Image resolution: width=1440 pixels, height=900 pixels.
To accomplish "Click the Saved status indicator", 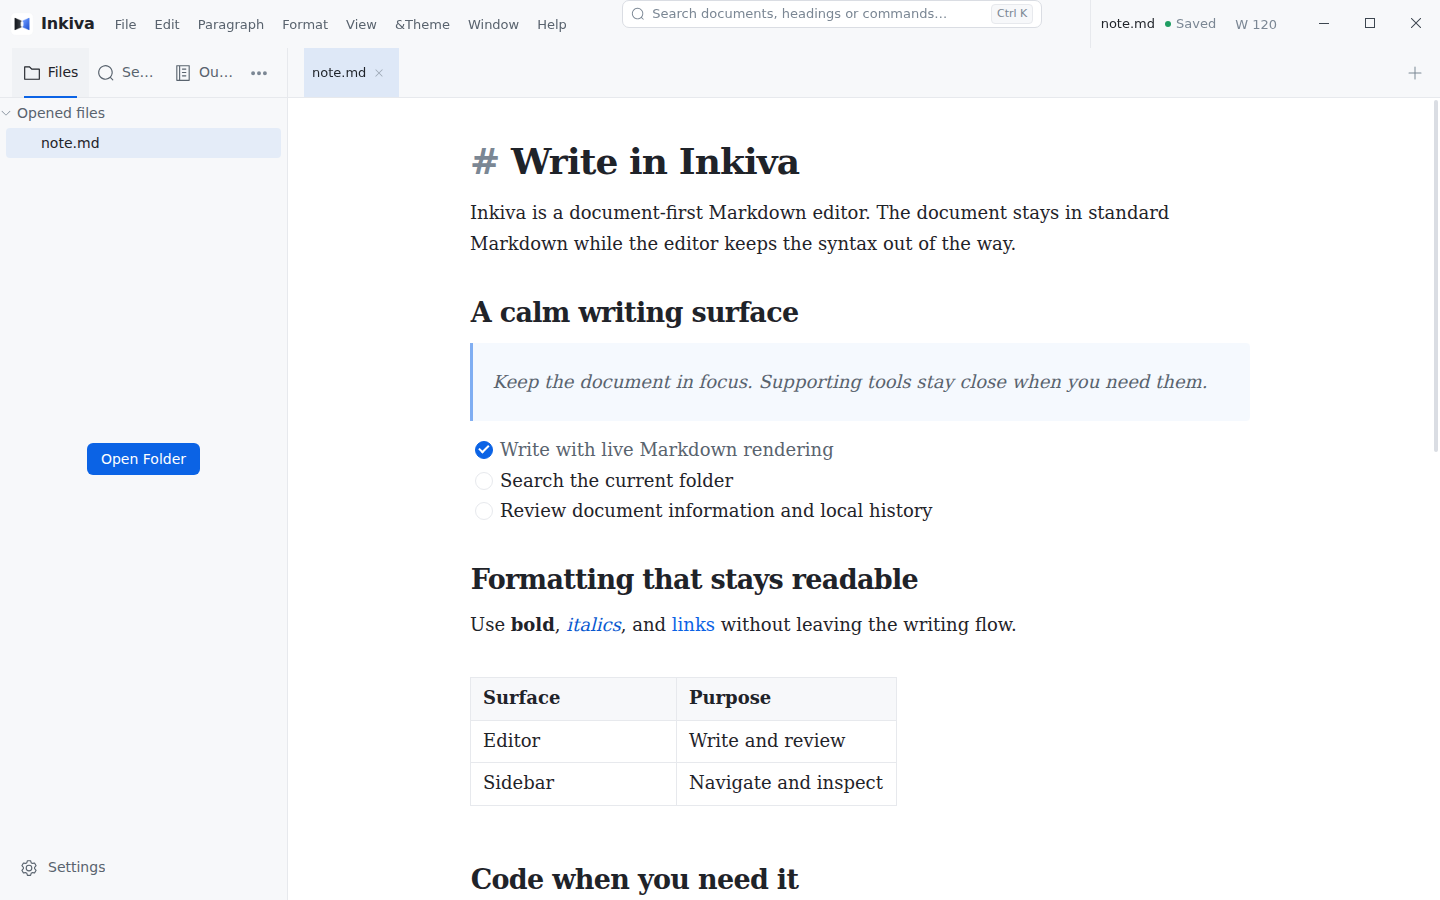I will tap(1190, 24).
